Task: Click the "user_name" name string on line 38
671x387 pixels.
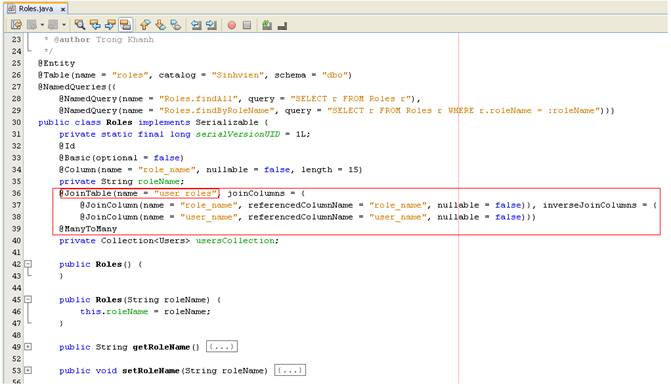Action: 209,217
